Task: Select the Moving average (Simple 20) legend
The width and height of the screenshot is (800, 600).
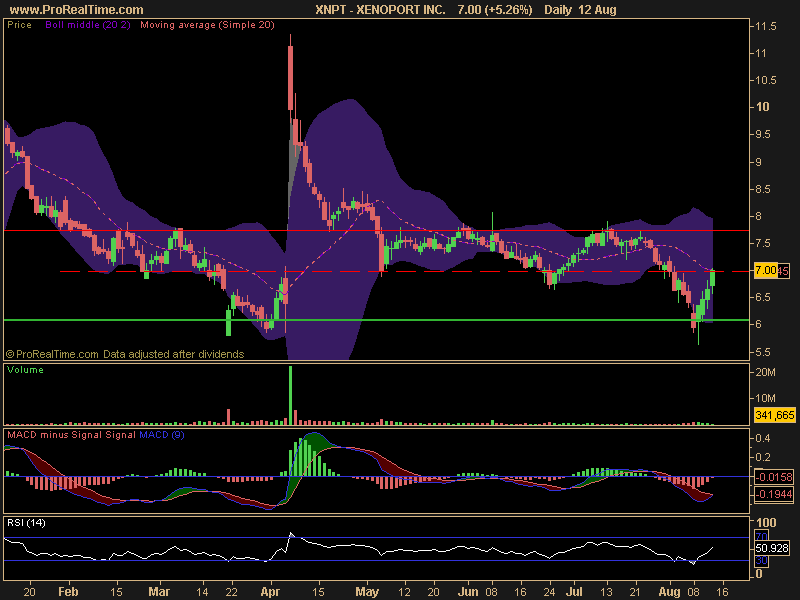Action: pyautogui.click(x=207, y=24)
